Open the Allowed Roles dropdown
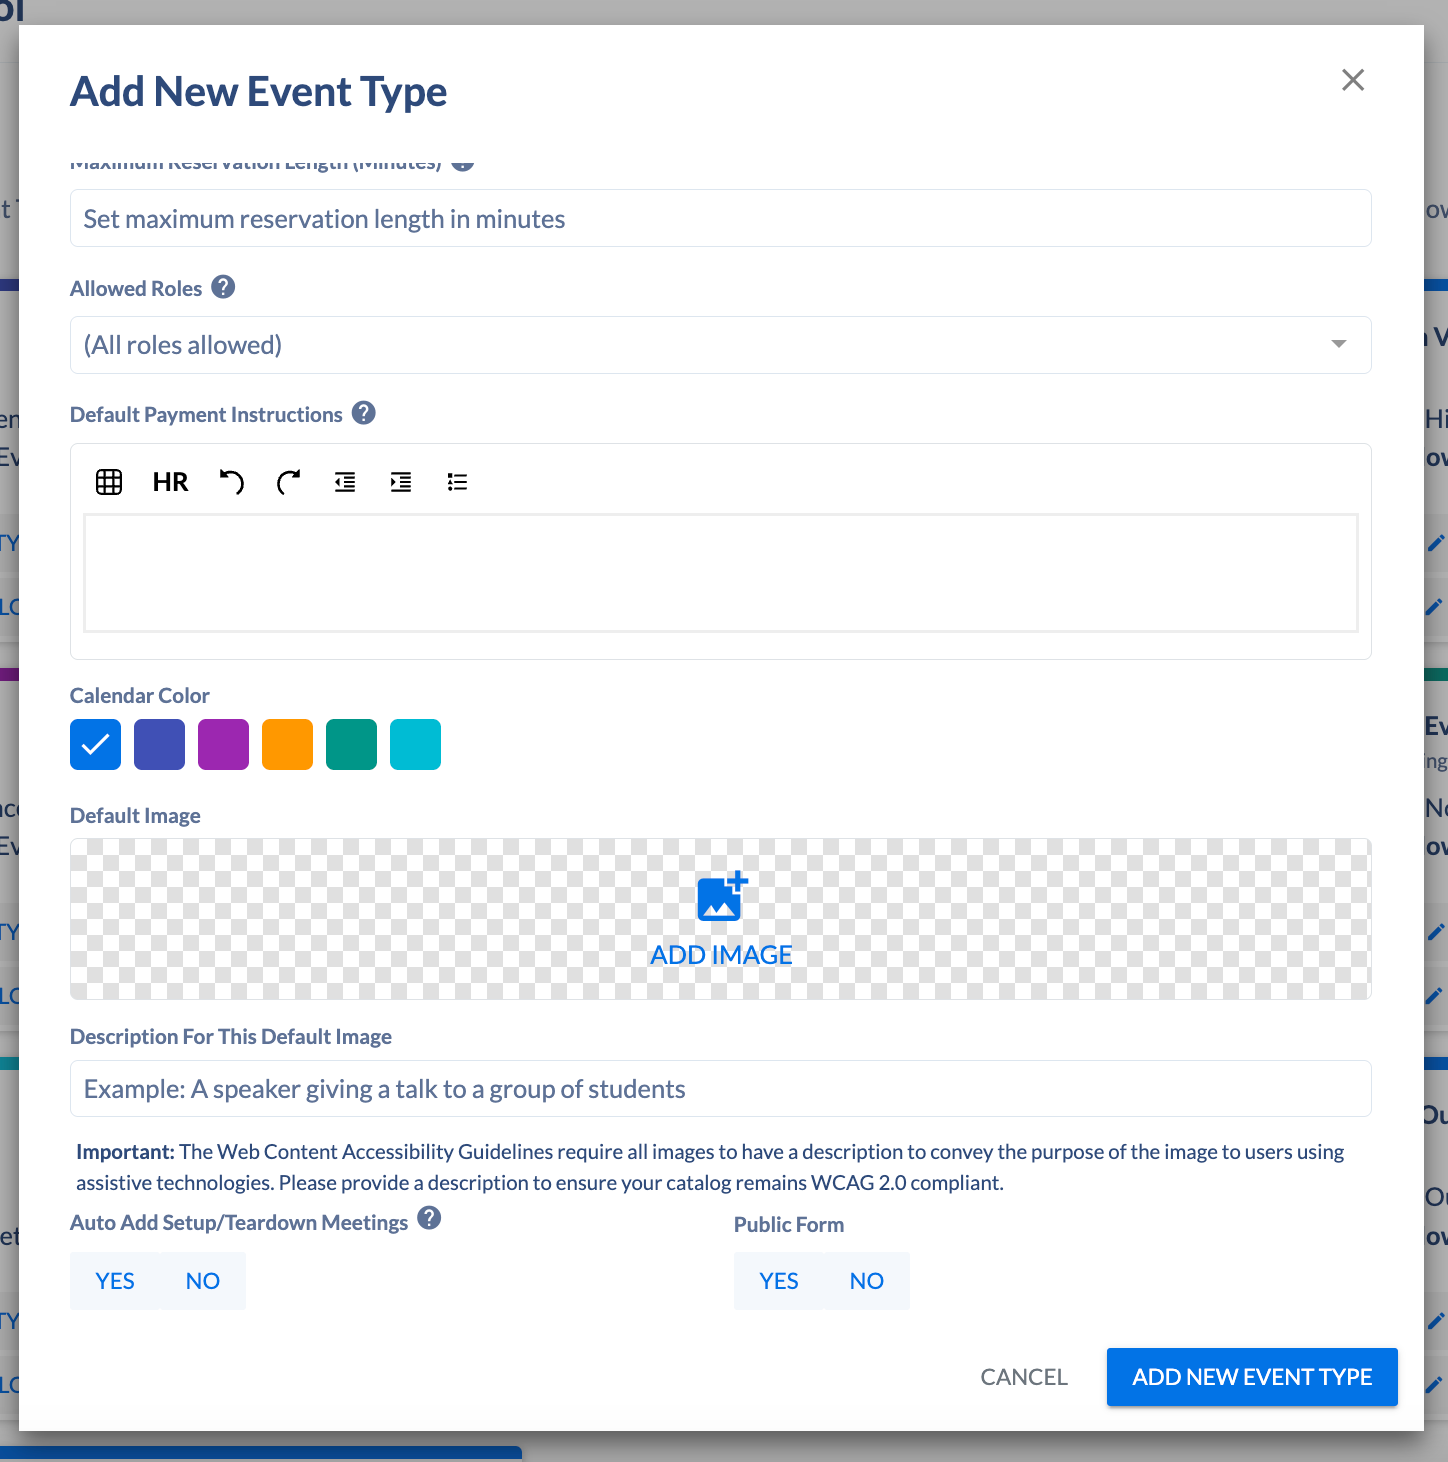Screen dimensions: 1448x1462 (720, 345)
